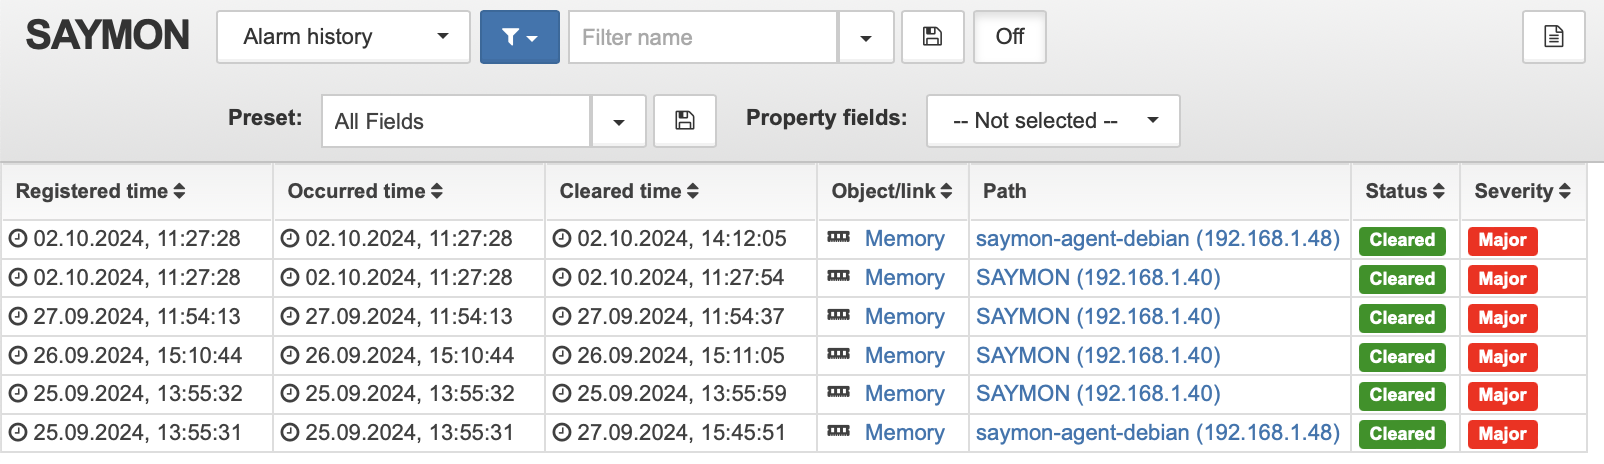
Task: Expand the Filter name dropdown arrow
Action: pyautogui.click(x=866, y=37)
